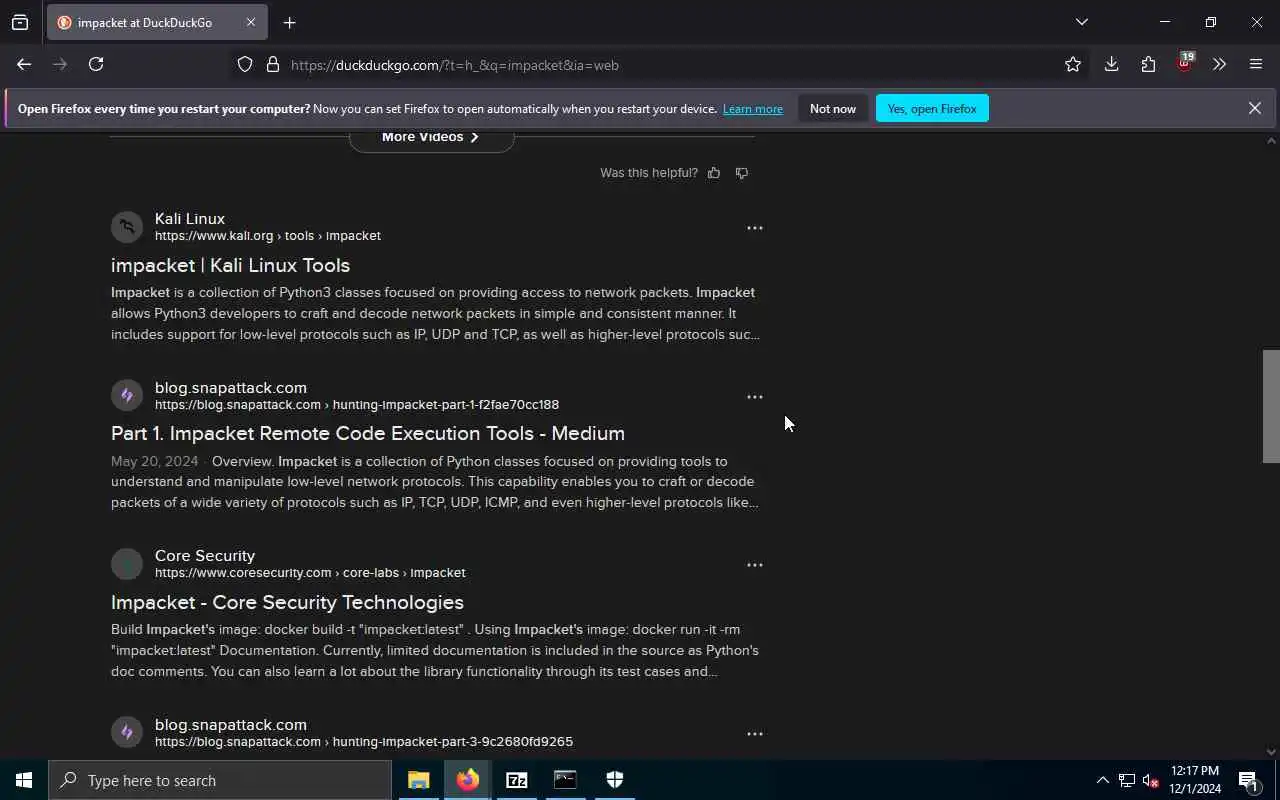Open options menu for Core Security result
This screenshot has width=1280, height=800.
point(755,565)
